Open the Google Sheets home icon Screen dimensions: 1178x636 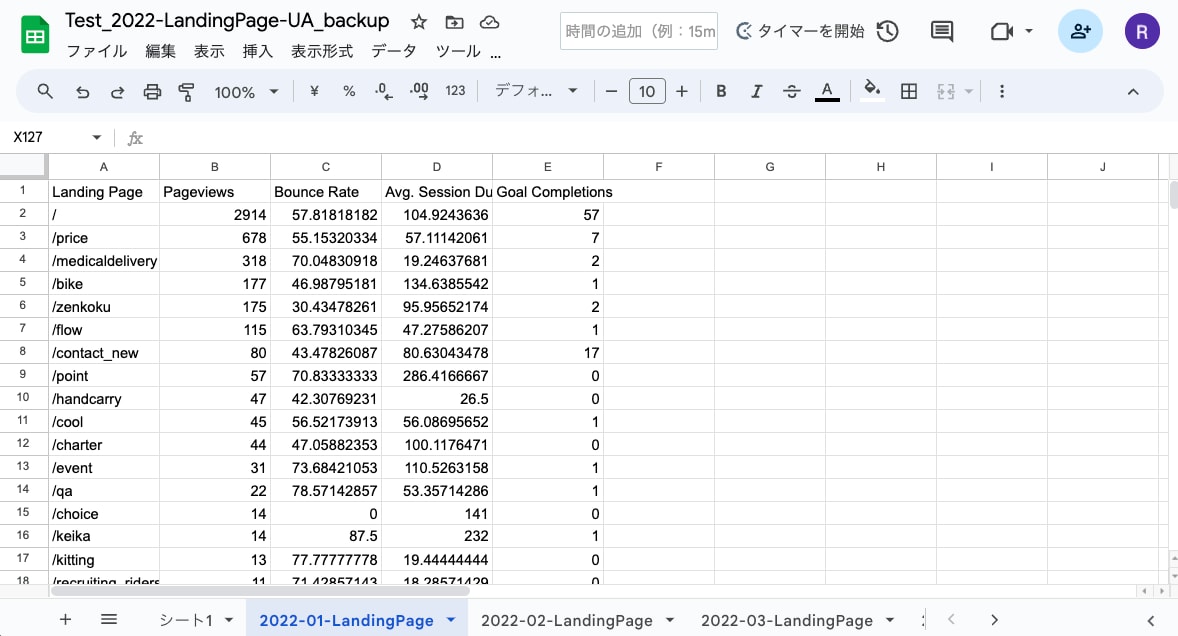coord(35,35)
